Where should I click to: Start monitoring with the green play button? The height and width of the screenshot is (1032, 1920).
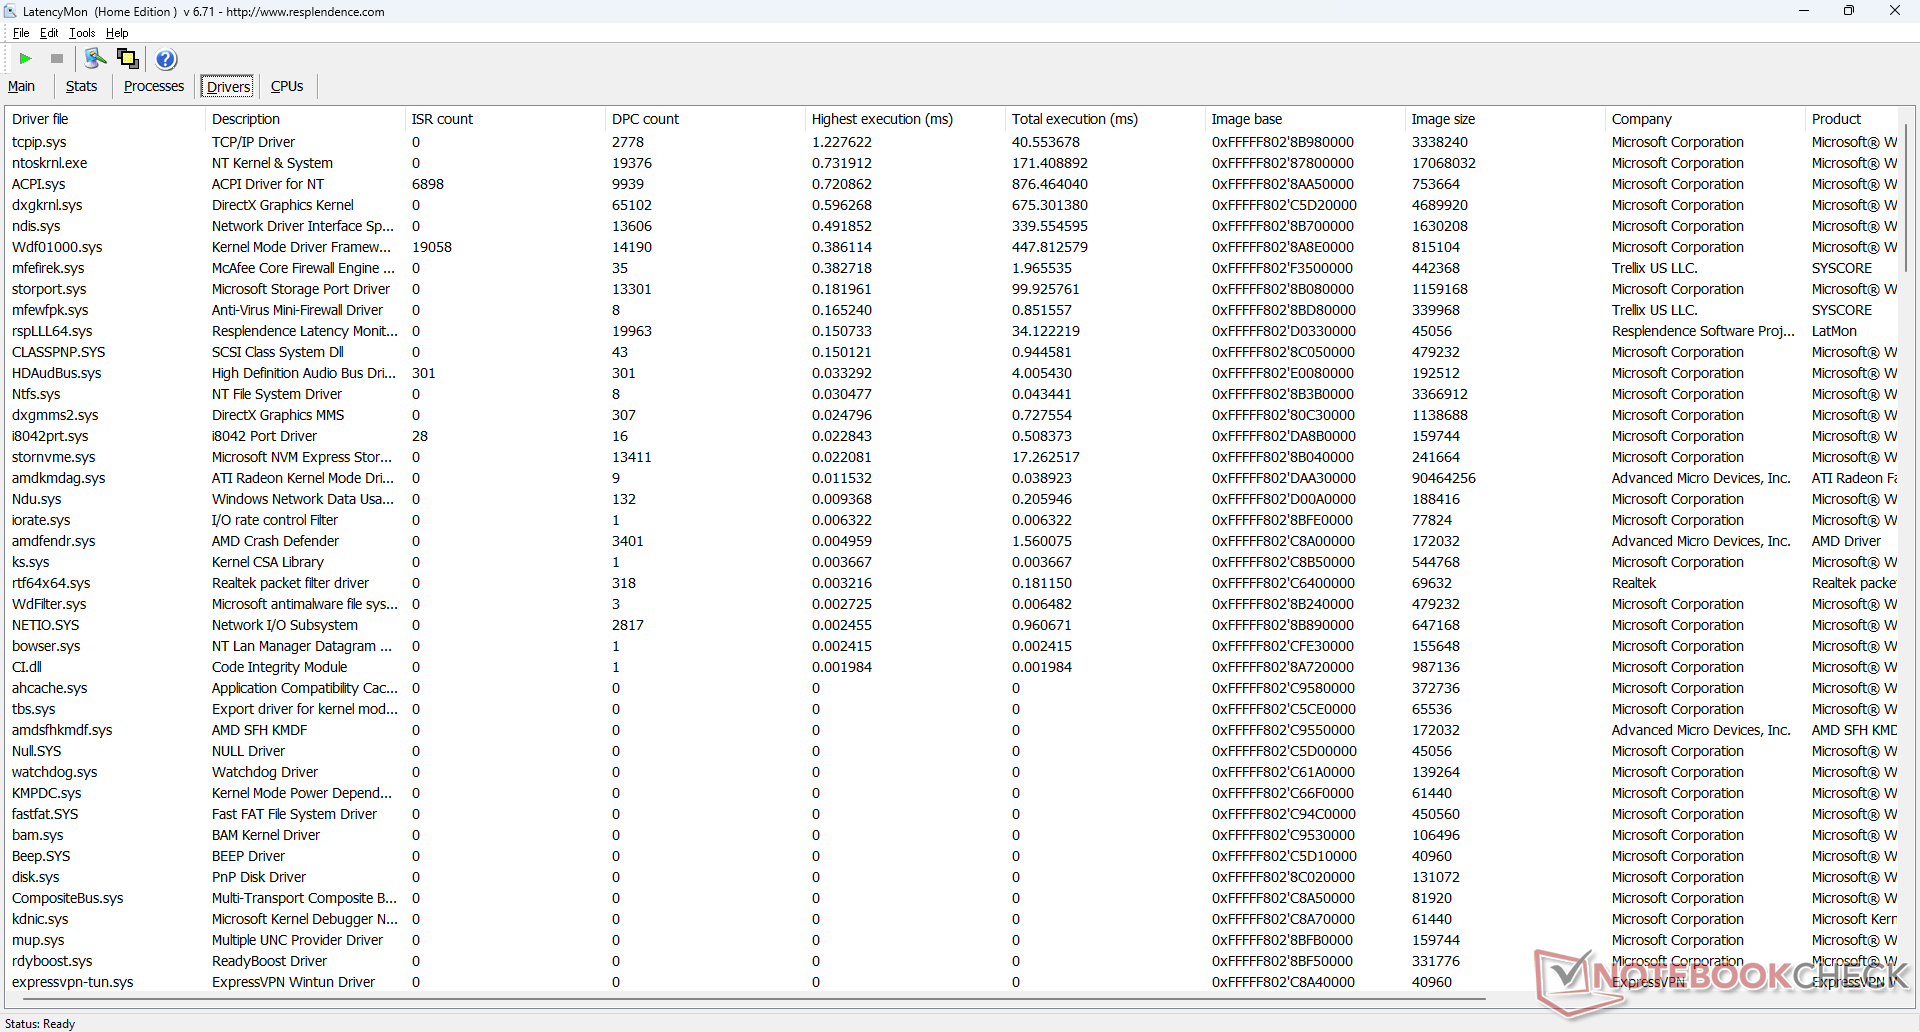pyautogui.click(x=26, y=59)
